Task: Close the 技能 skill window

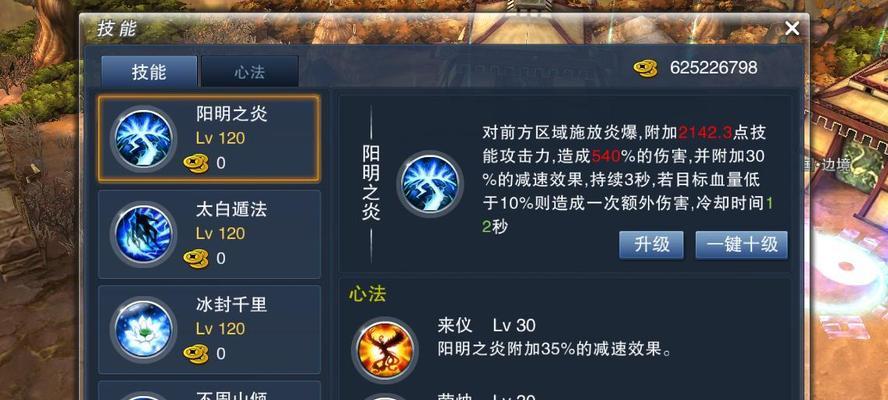Action: 792,28
